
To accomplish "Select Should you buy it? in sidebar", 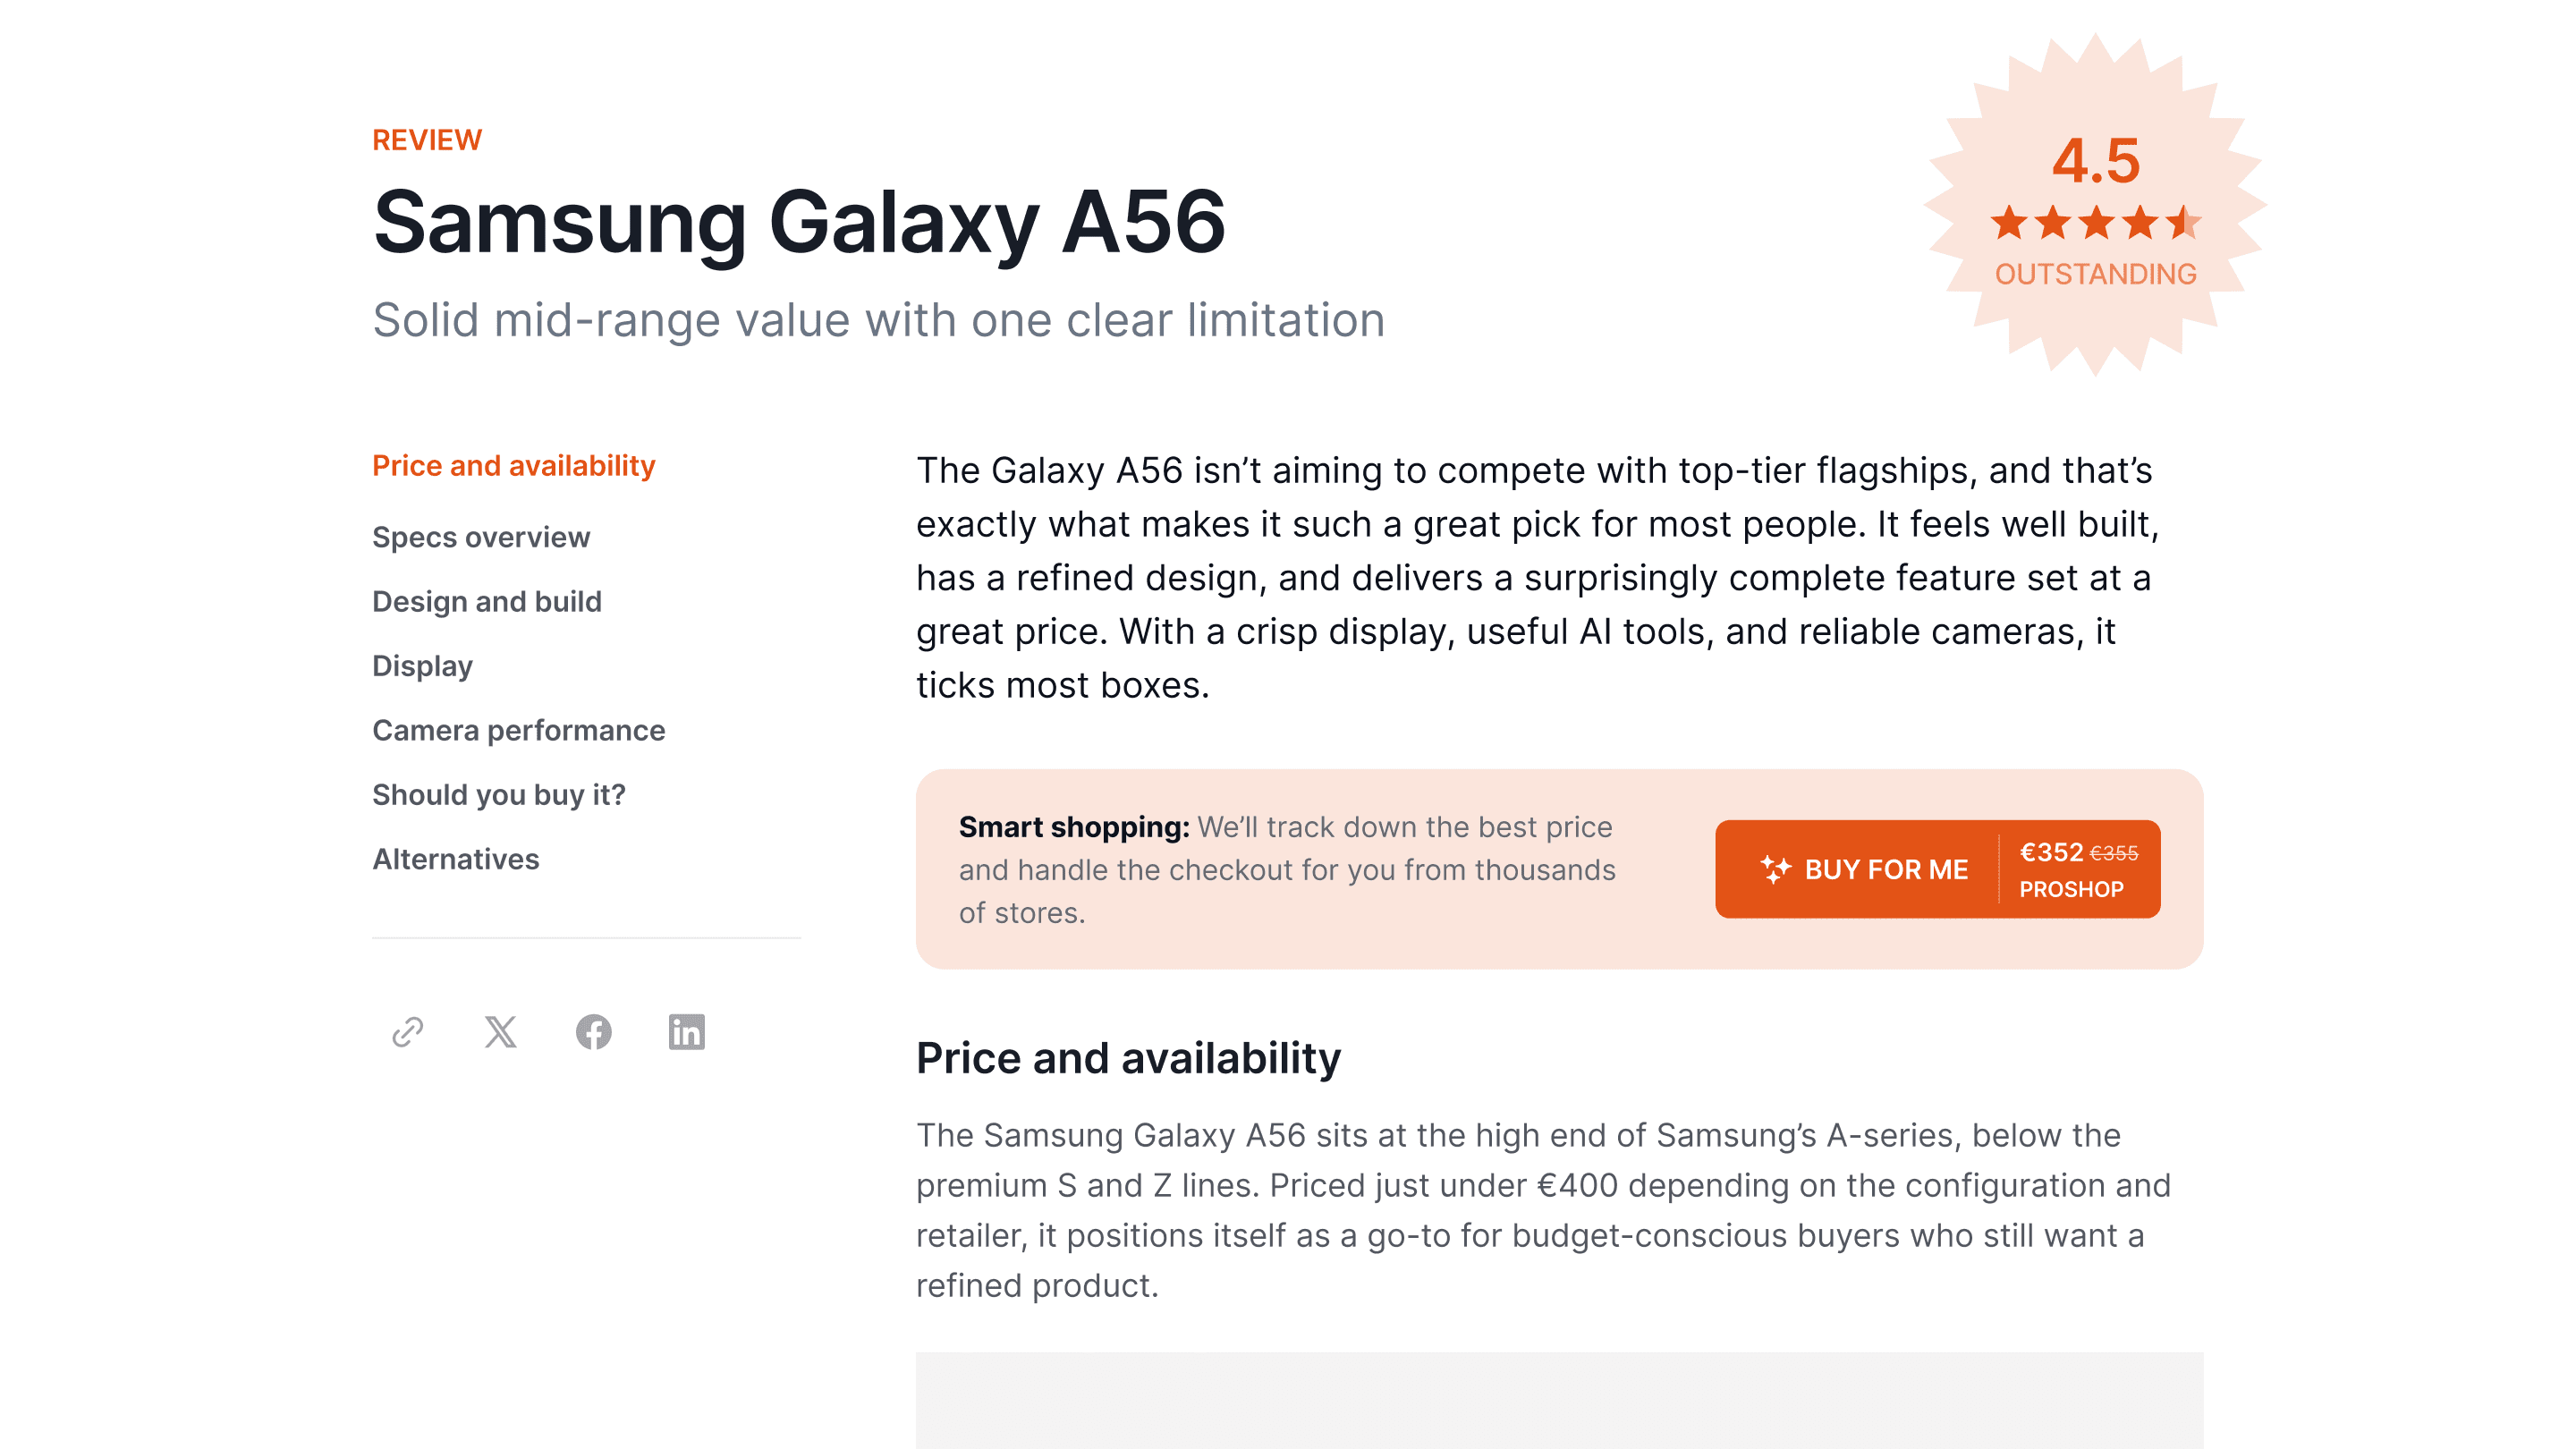I will (500, 794).
